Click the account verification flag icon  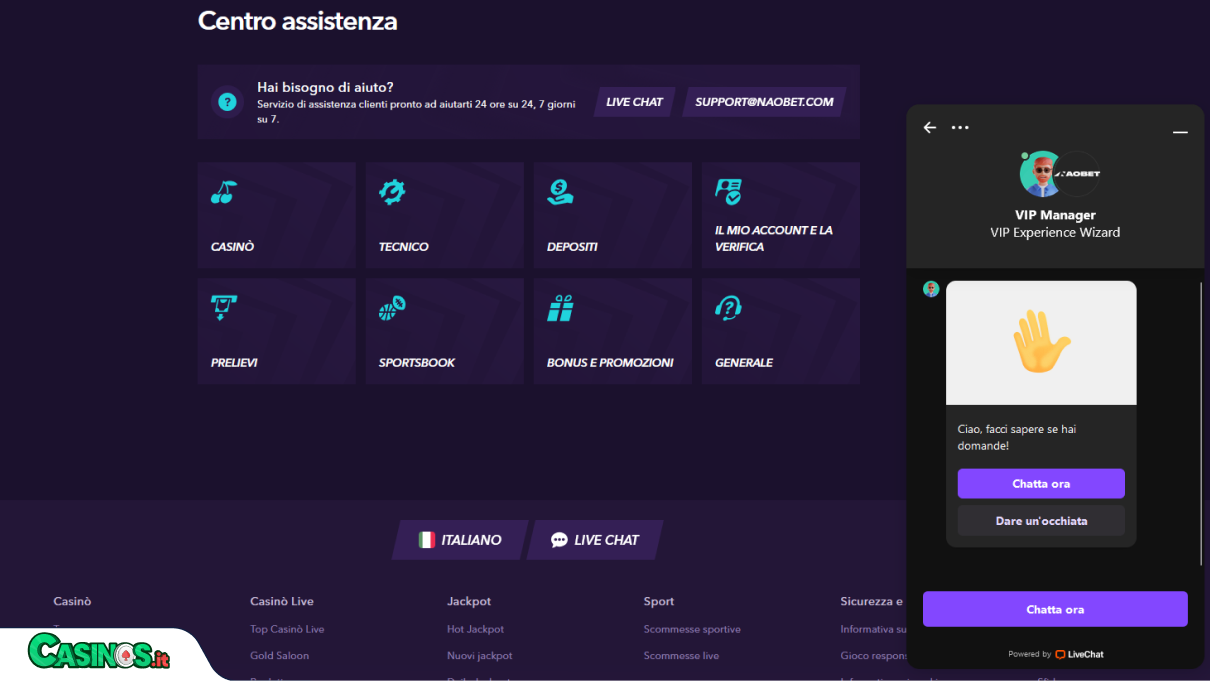pos(728,192)
